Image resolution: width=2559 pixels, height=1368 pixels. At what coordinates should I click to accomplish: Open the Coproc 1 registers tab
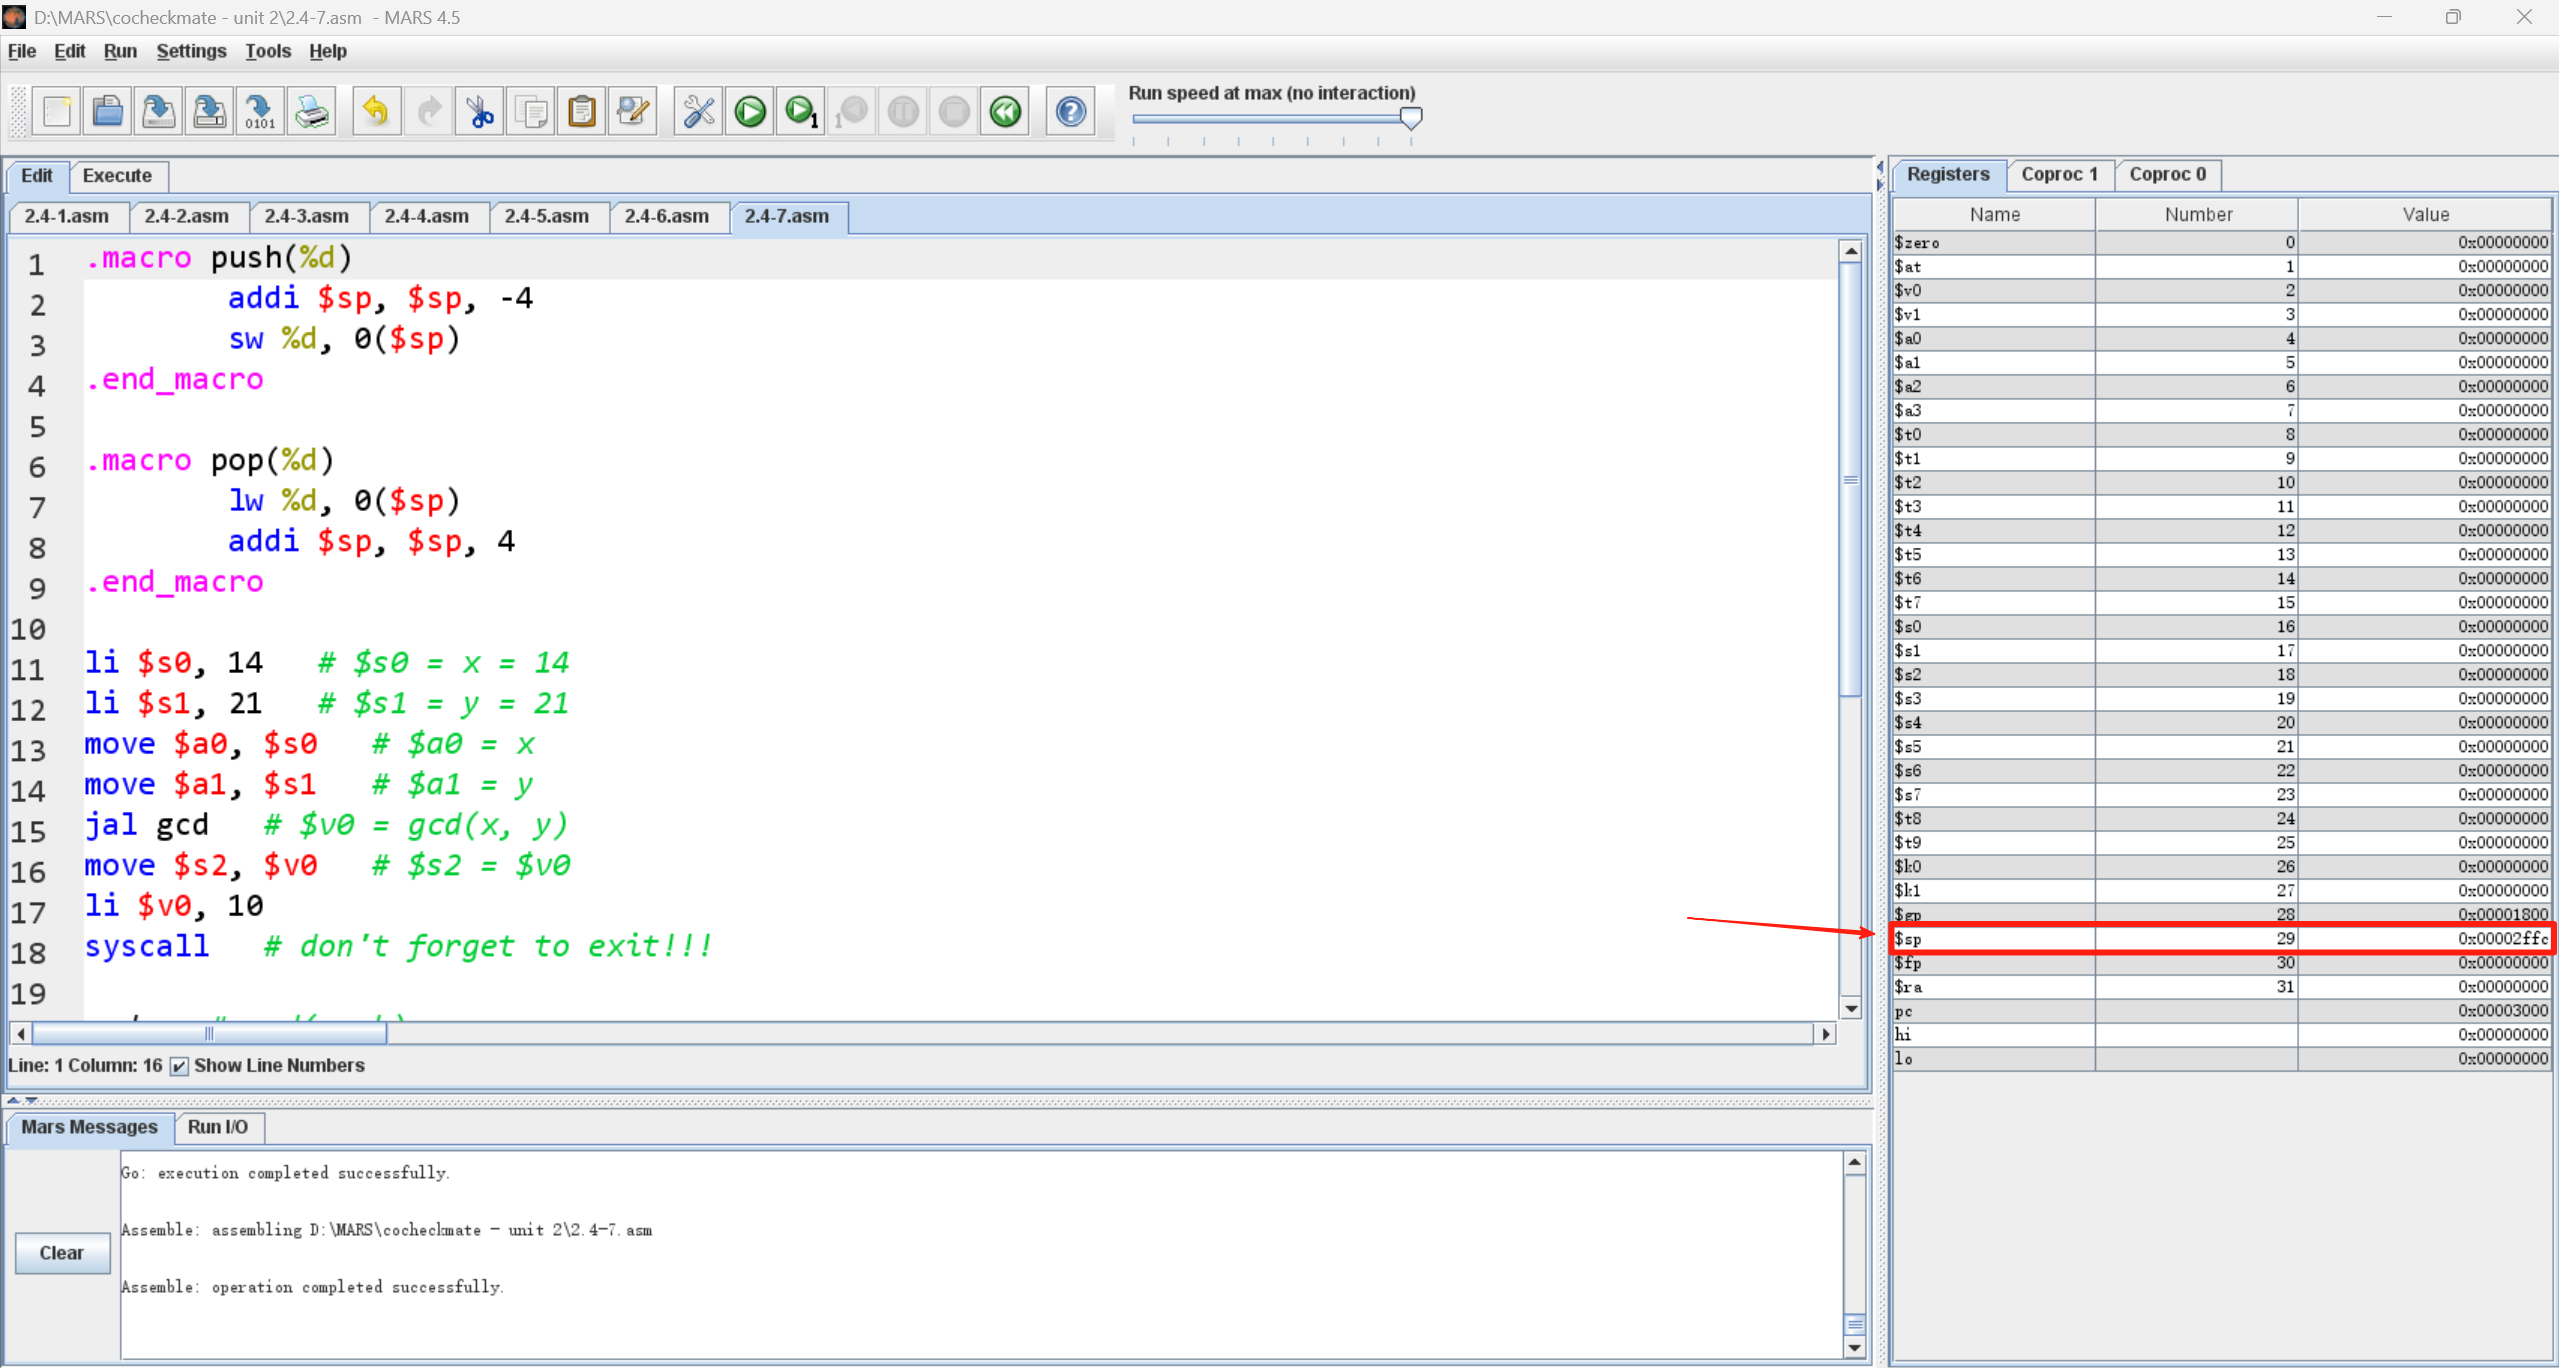2059,174
